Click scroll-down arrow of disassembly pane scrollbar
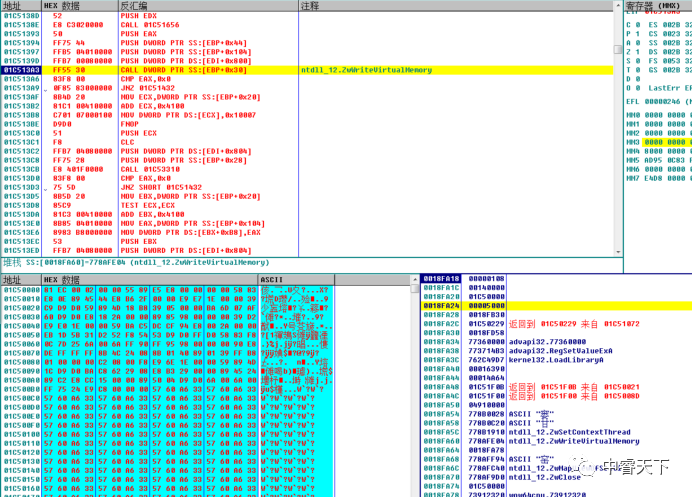This screenshot has width=692, height=497. (618, 252)
